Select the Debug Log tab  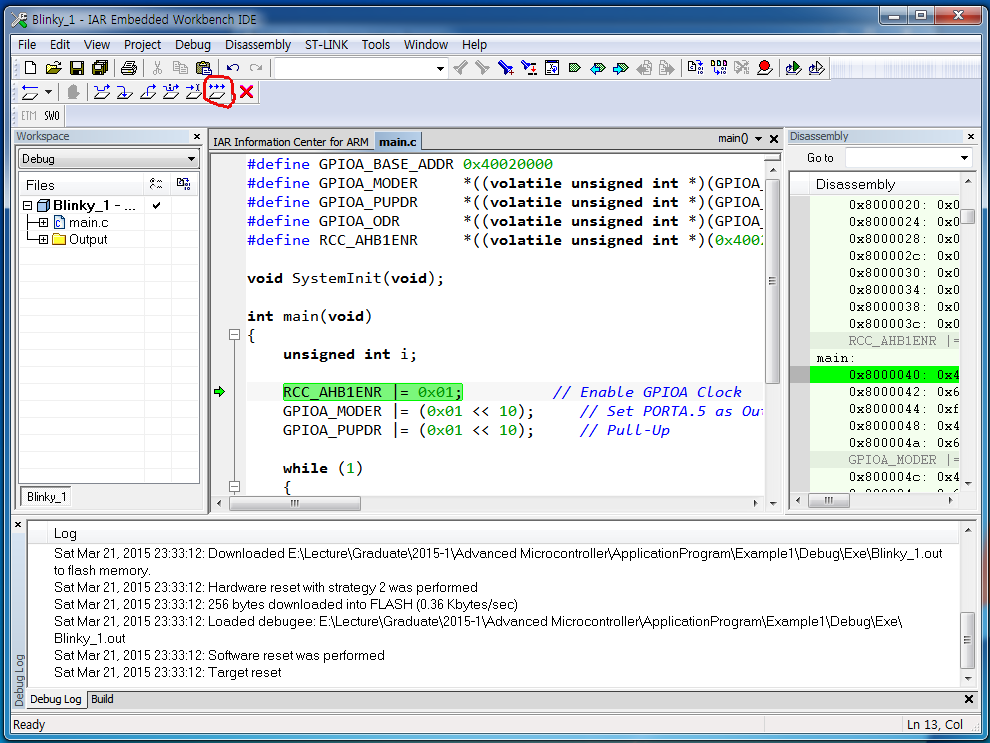(56, 699)
